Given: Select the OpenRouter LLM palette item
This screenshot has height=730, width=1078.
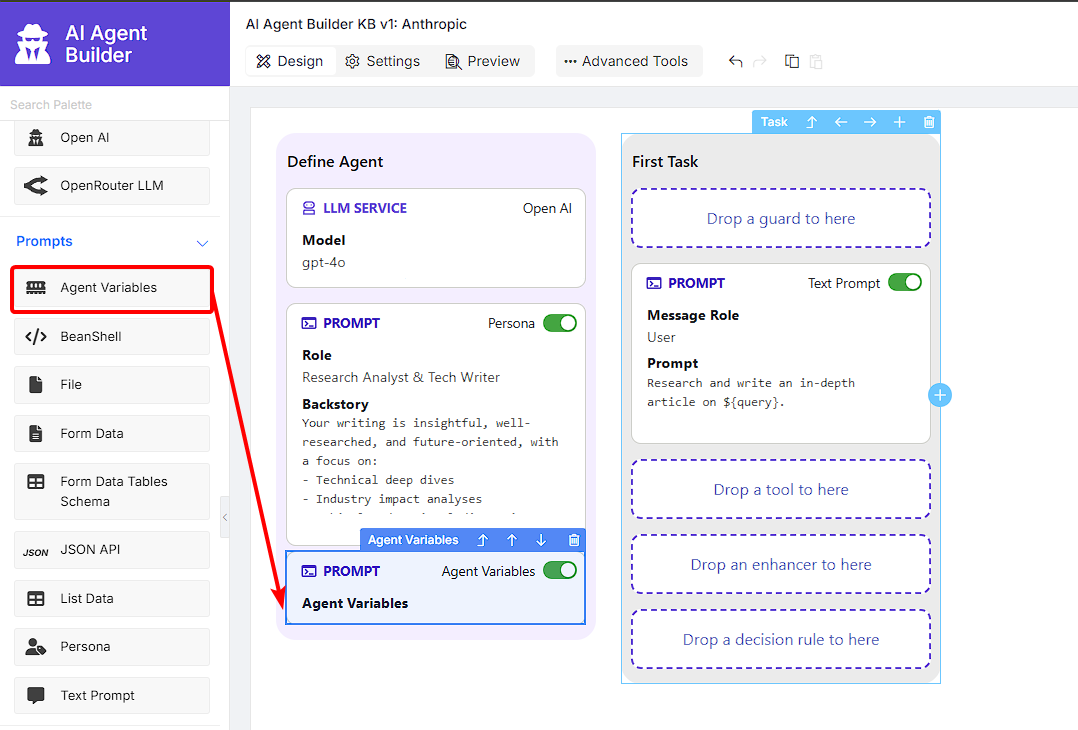Looking at the screenshot, I should (x=112, y=186).
